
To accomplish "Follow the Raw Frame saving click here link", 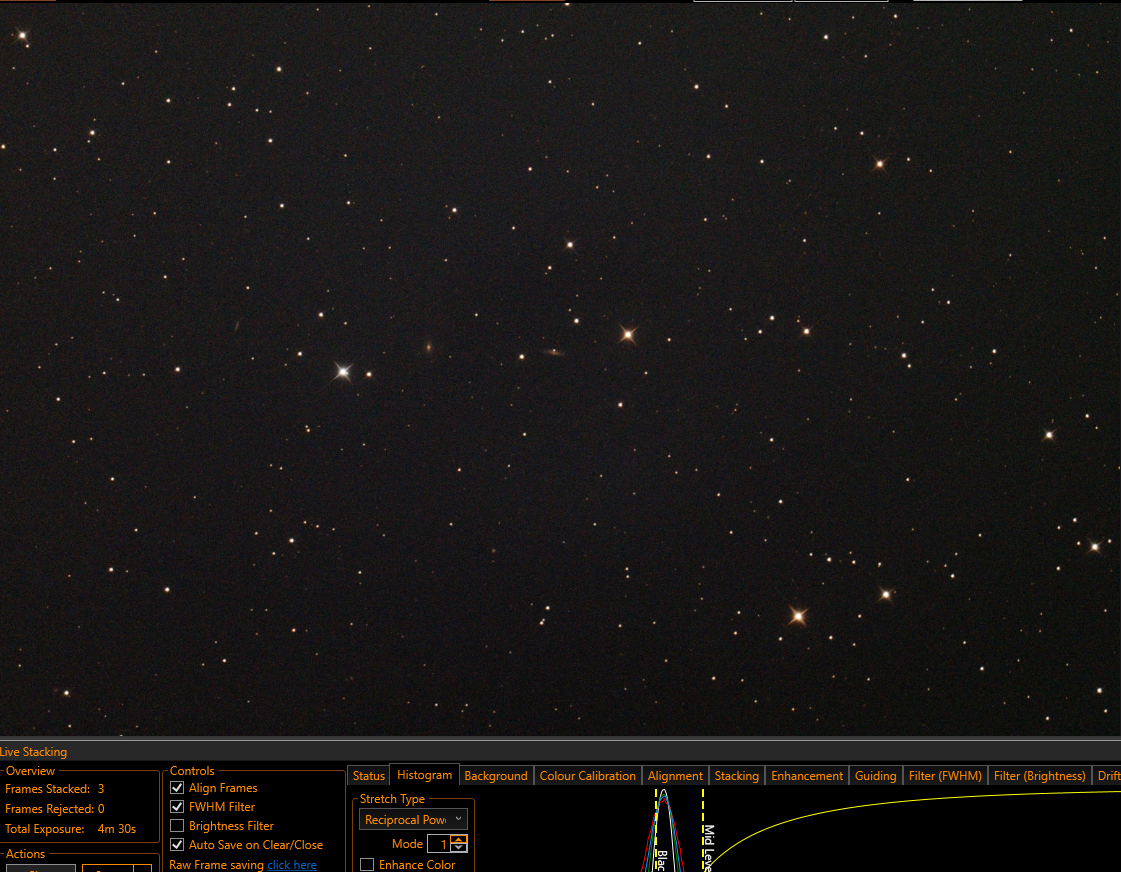I will [292, 864].
